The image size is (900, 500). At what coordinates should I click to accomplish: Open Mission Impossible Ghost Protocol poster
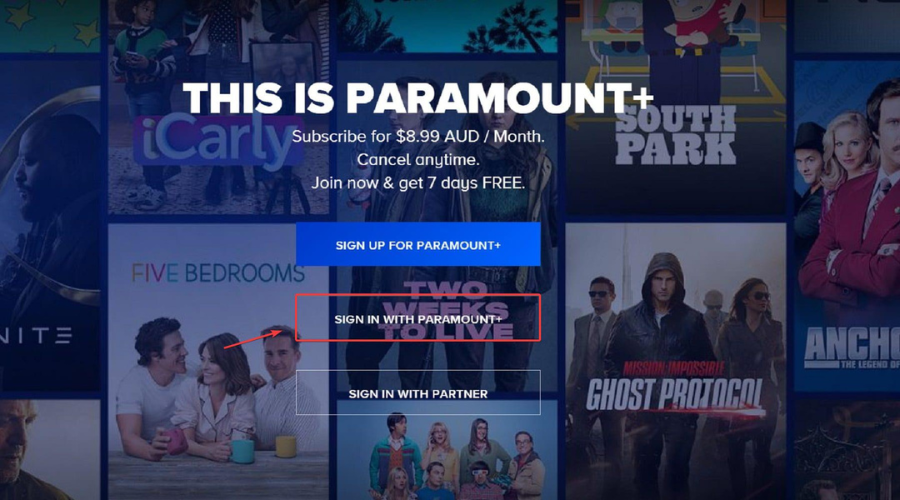676,362
